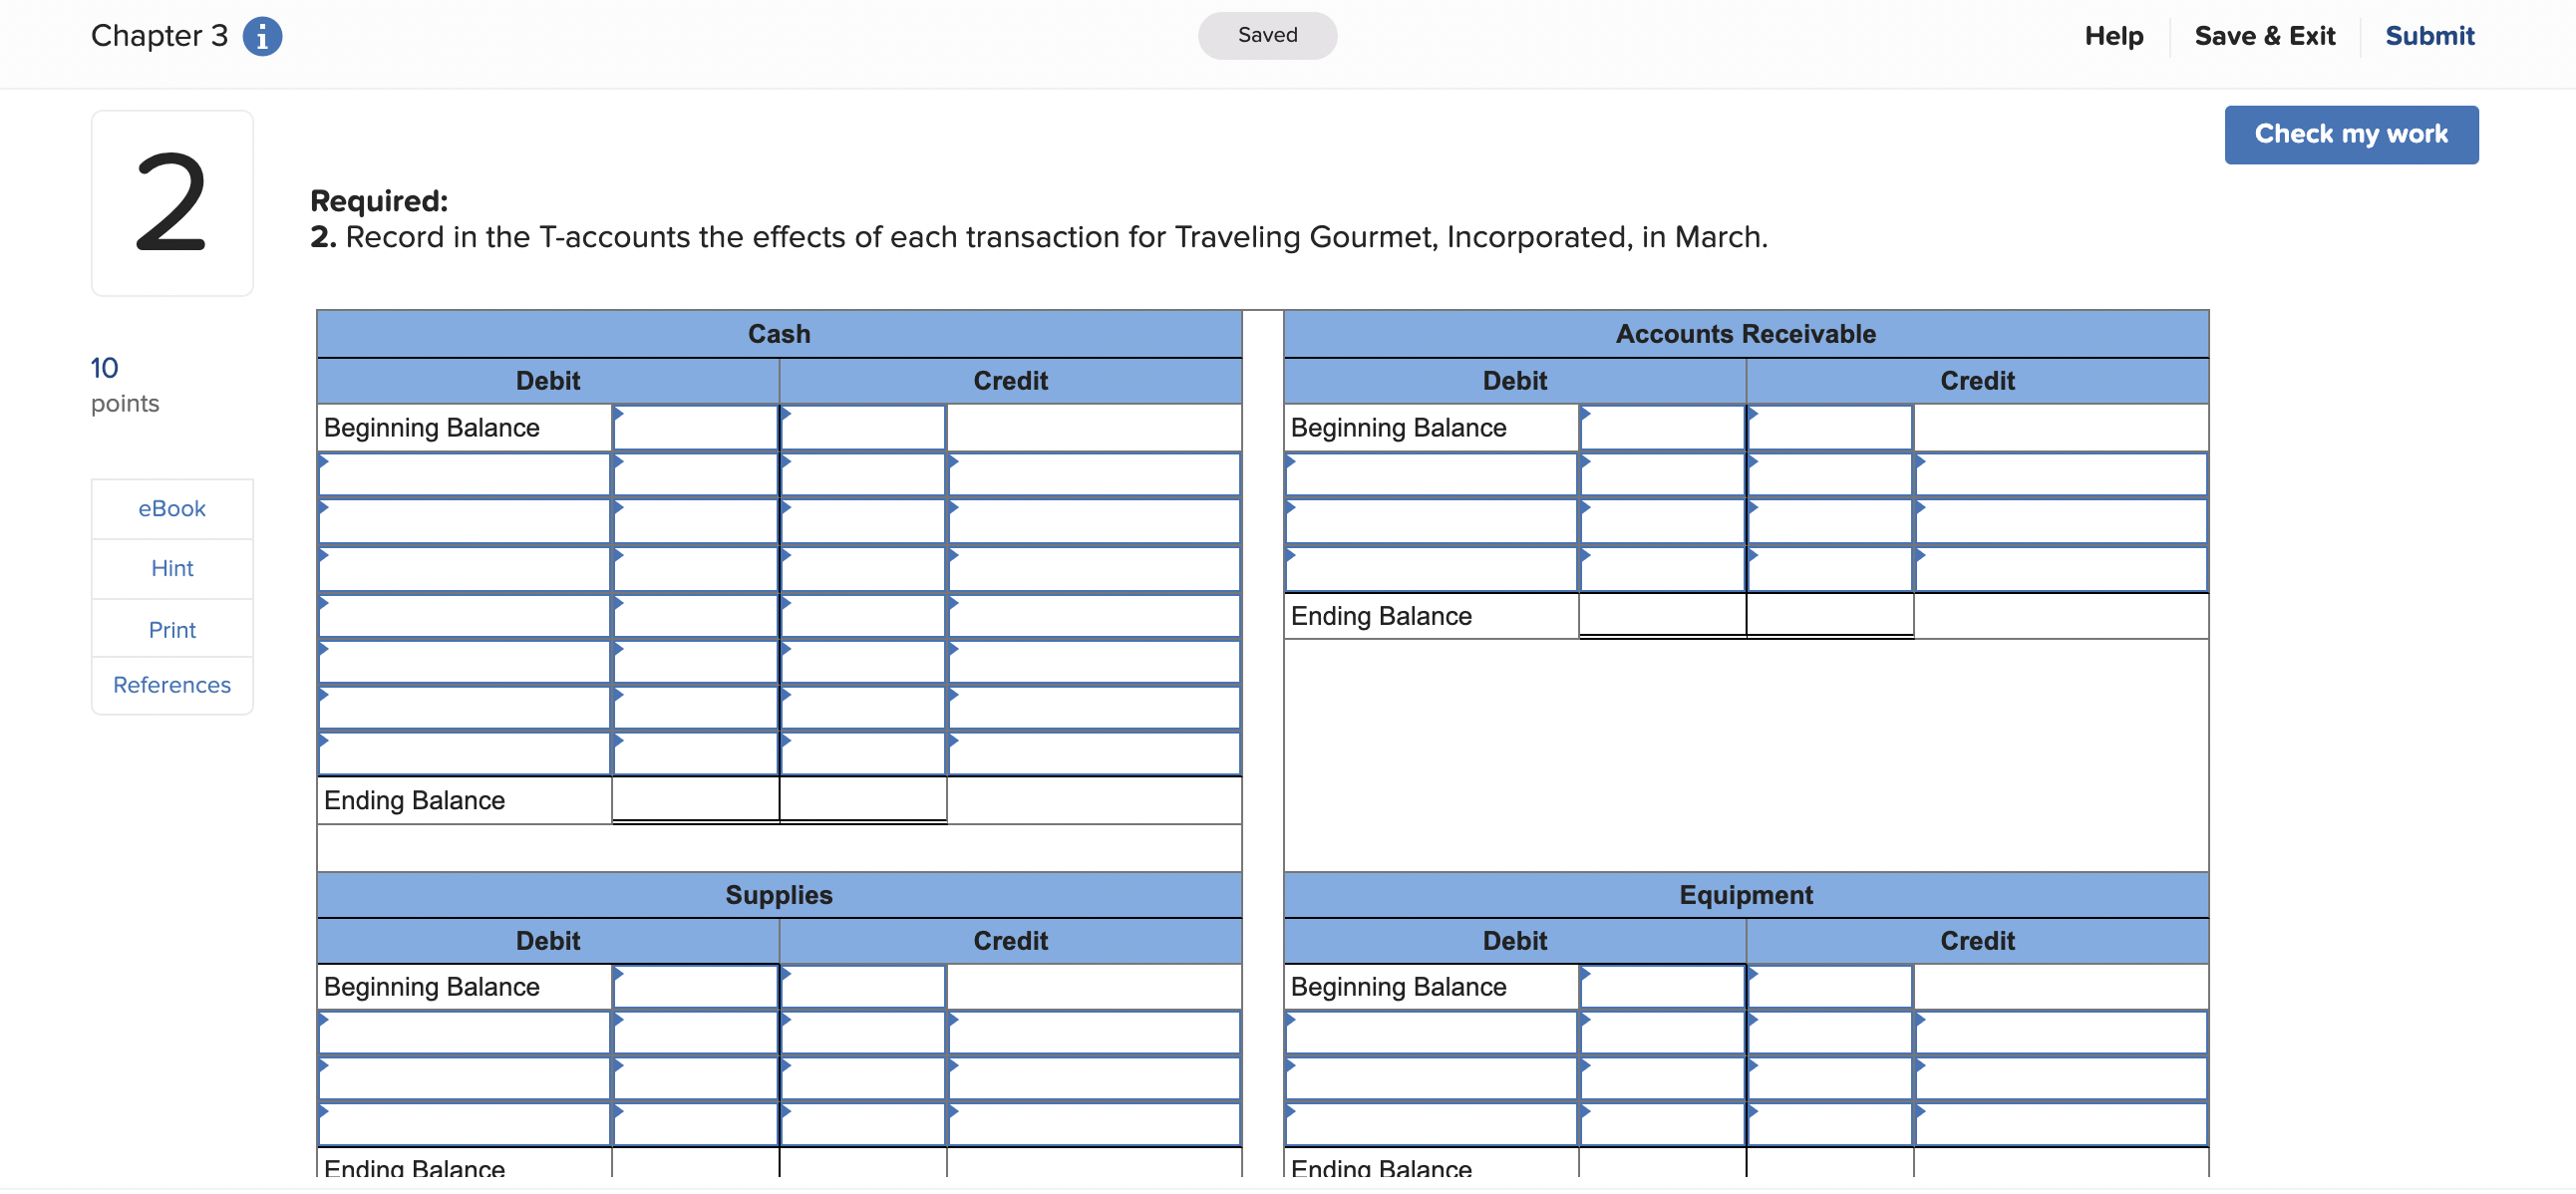
Task: Open the eBook resource
Action: pyautogui.click(x=172, y=508)
